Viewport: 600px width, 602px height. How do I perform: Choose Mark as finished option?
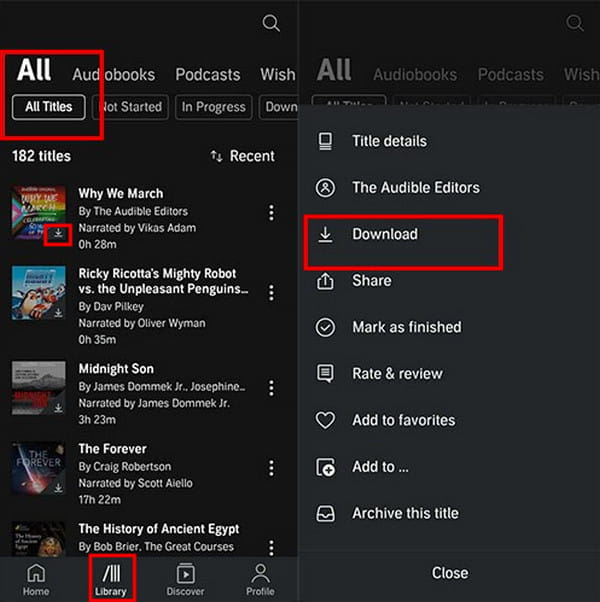point(405,327)
